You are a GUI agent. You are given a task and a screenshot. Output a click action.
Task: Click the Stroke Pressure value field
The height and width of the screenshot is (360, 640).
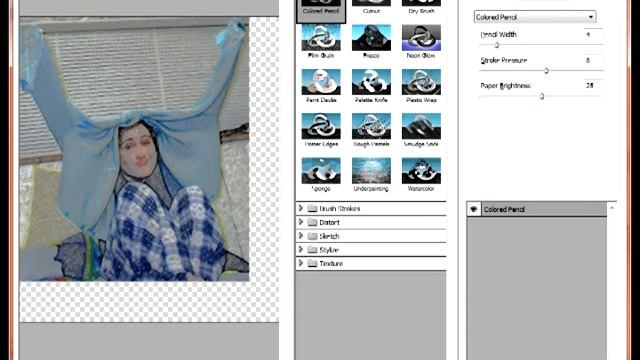(593, 60)
